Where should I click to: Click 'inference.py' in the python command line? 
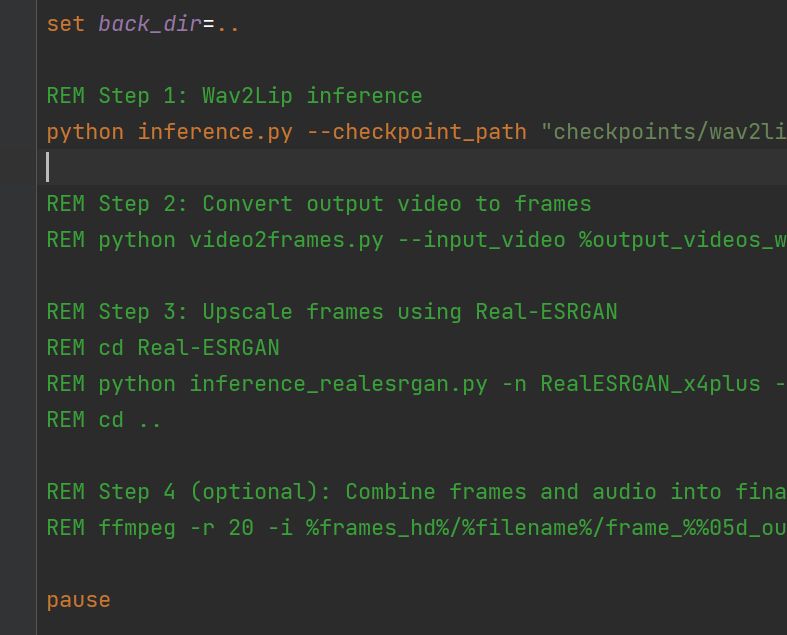pos(215,132)
